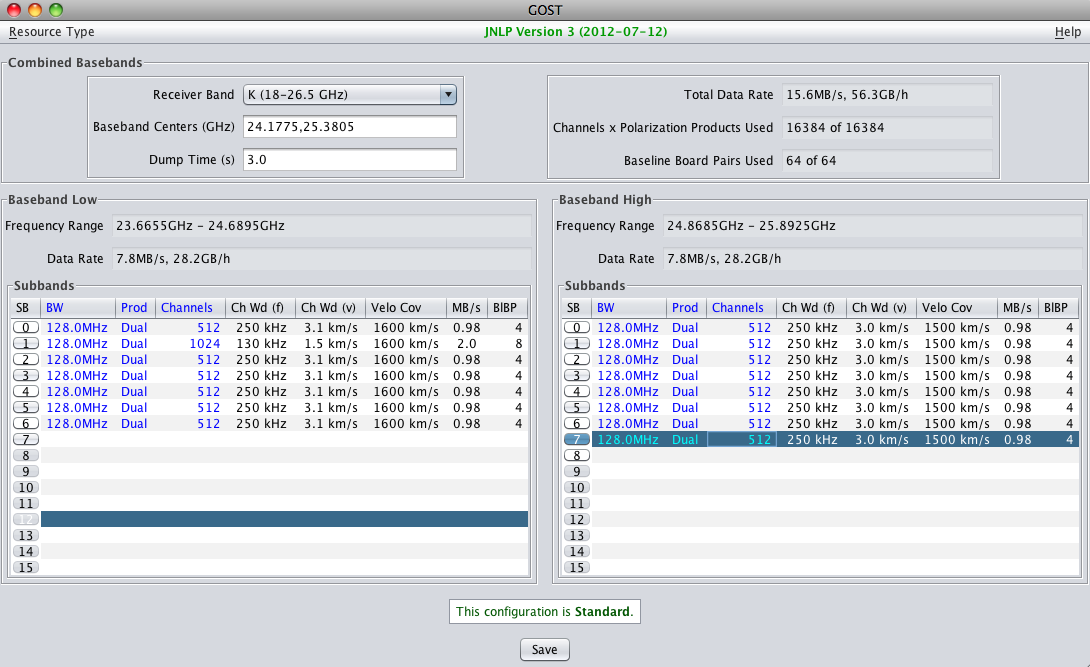Click the Dump Time input field

349,159
